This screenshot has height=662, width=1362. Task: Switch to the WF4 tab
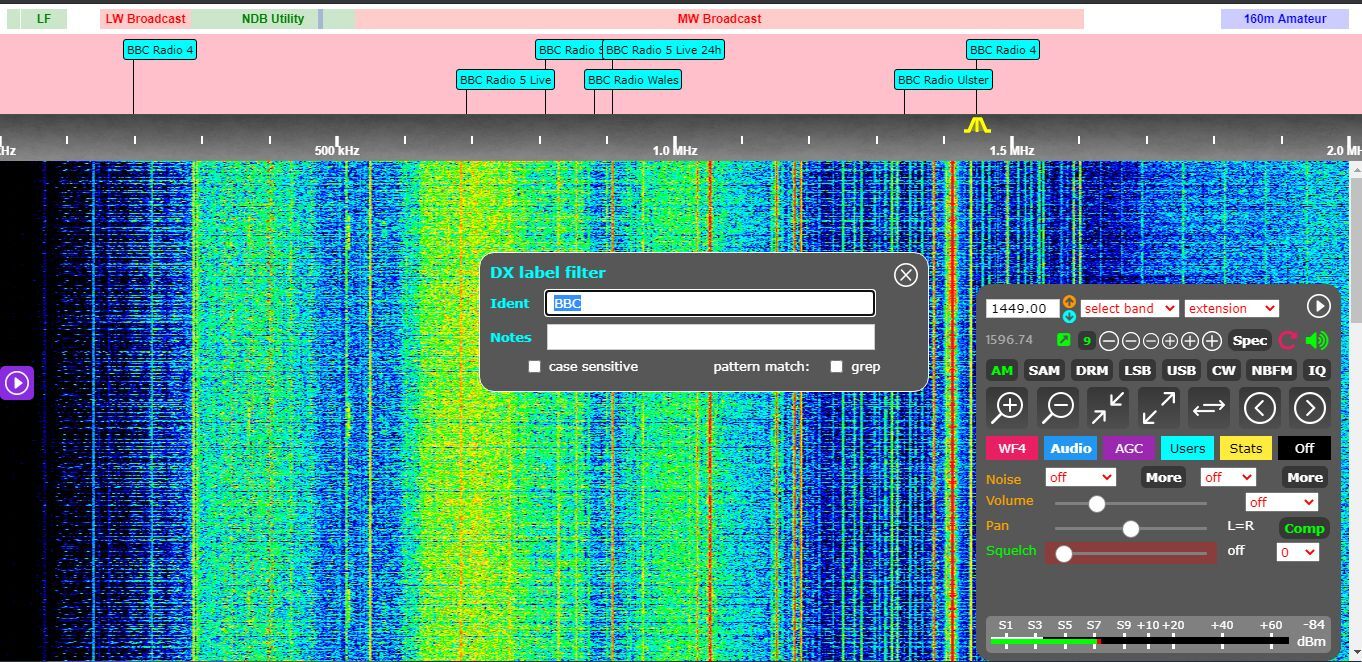pos(1012,448)
